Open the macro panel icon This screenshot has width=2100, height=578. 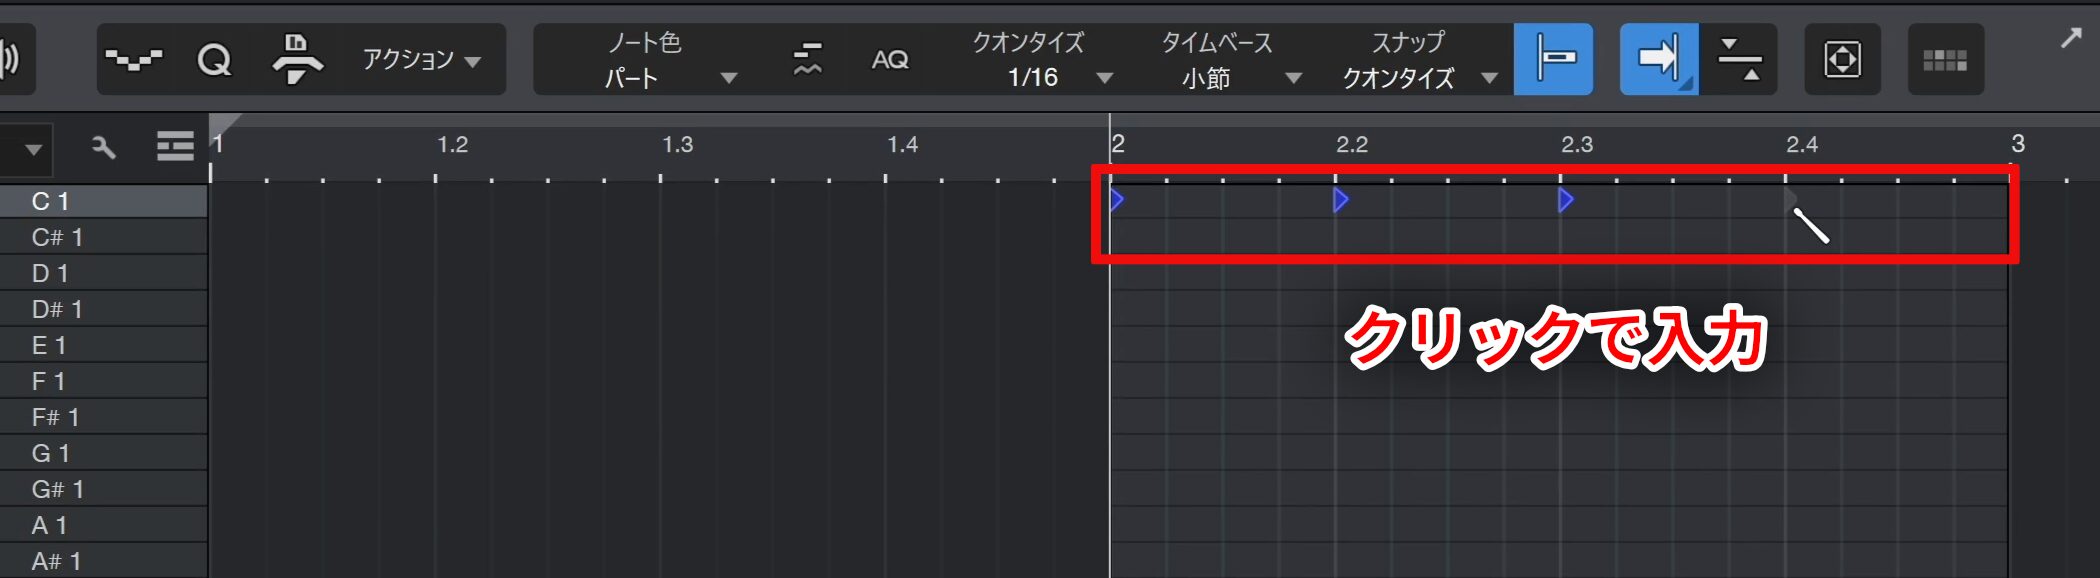pyautogui.click(x=134, y=60)
